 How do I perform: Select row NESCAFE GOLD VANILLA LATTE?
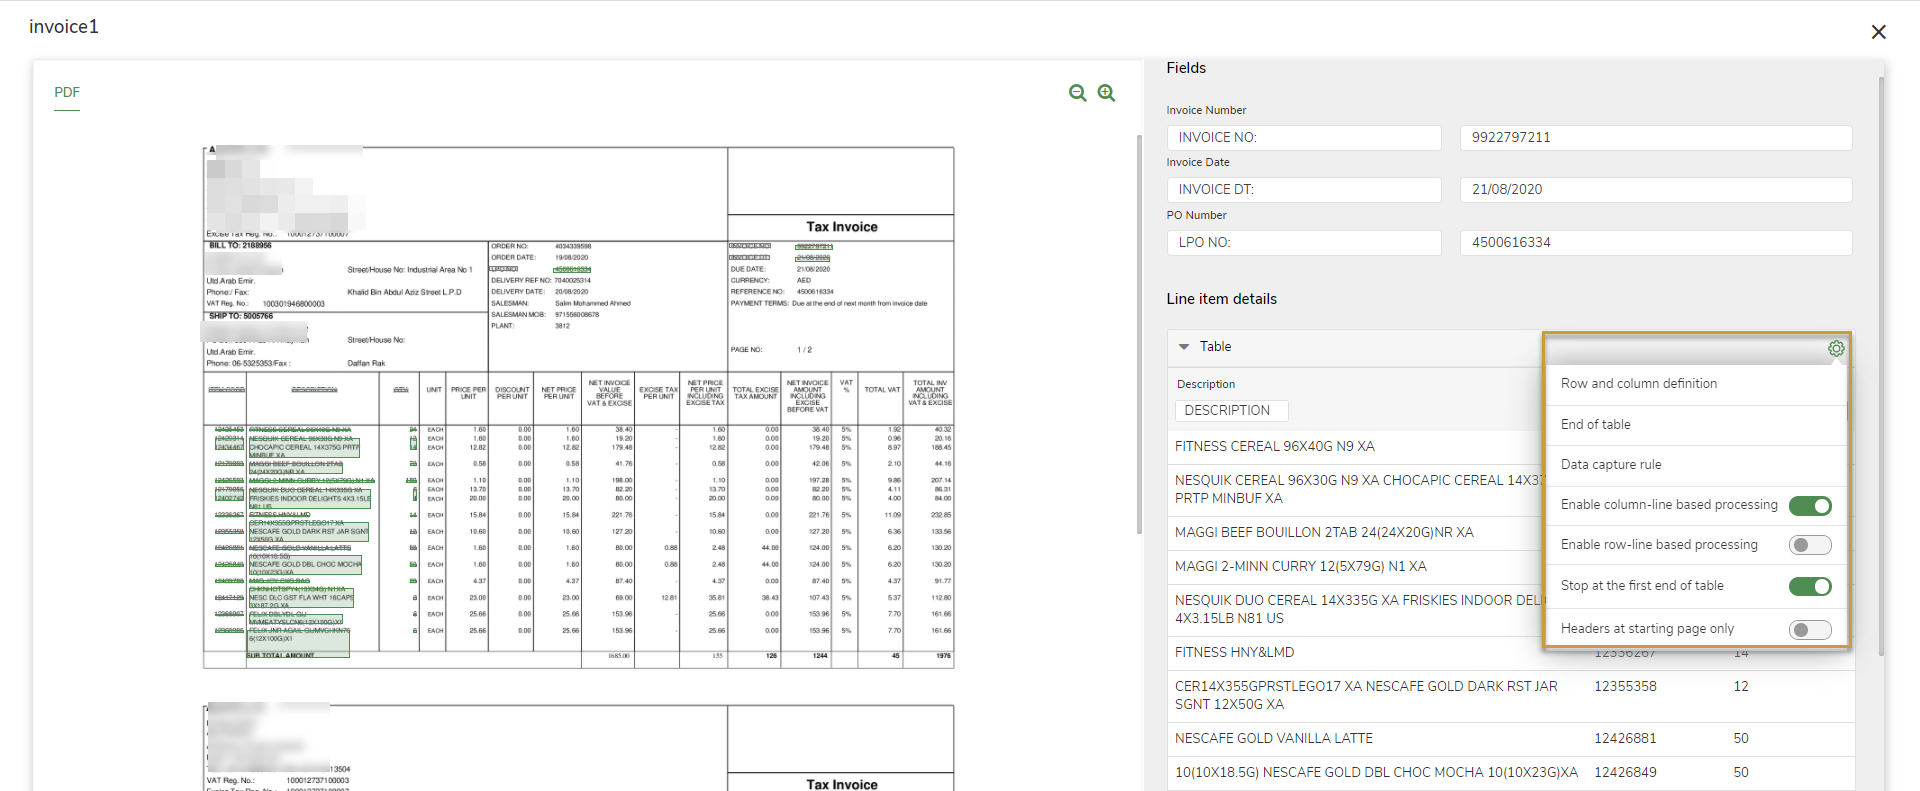(1510, 739)
